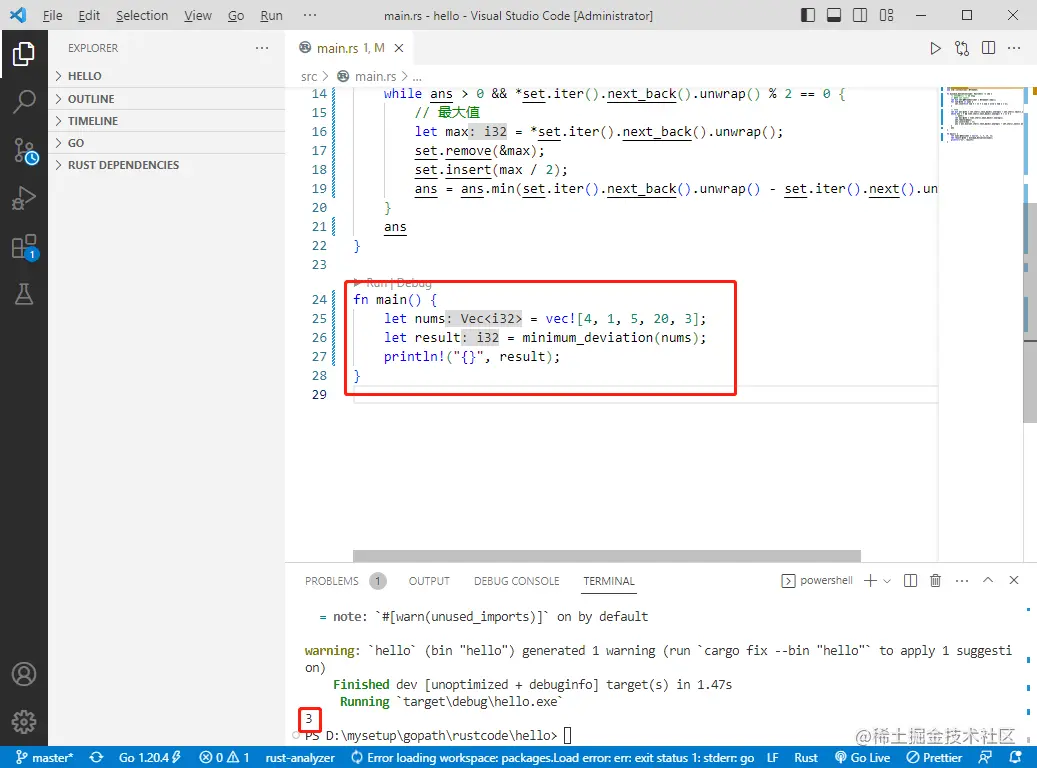Click the master* branch in status bar
Screen dimensions: 1037x768
coord(44,757)
